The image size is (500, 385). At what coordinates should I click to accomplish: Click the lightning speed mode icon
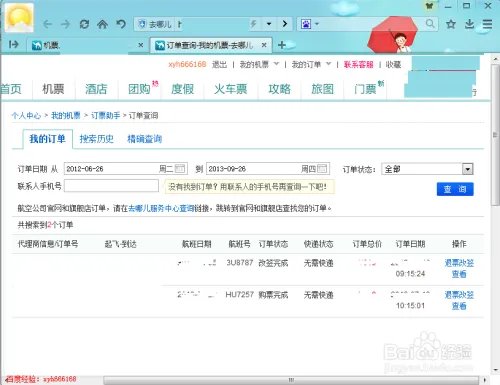click(254, 24)
